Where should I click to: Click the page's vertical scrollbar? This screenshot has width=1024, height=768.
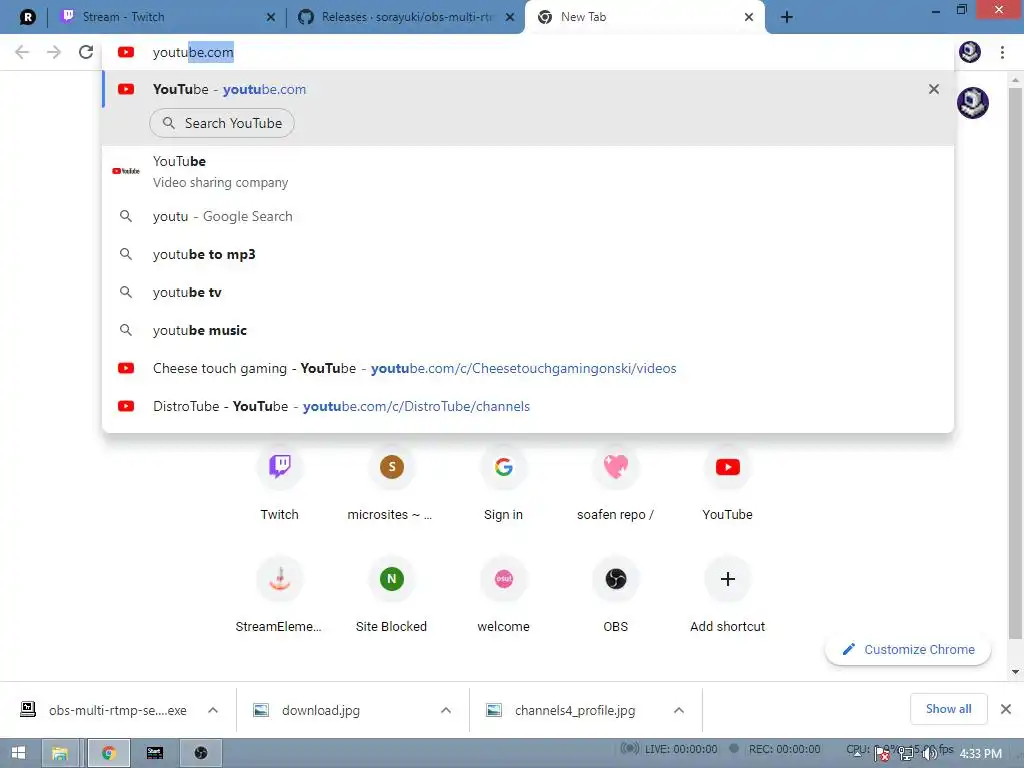[1015, 362]
